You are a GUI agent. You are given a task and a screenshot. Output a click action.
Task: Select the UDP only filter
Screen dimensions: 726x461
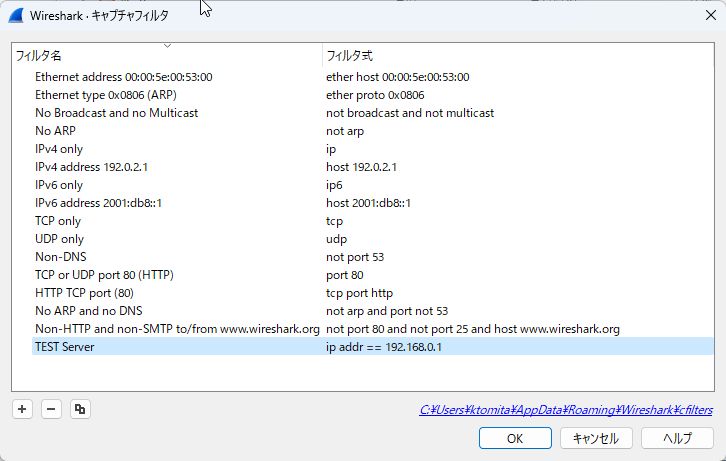pyautogui.click(x=59, y=239)
